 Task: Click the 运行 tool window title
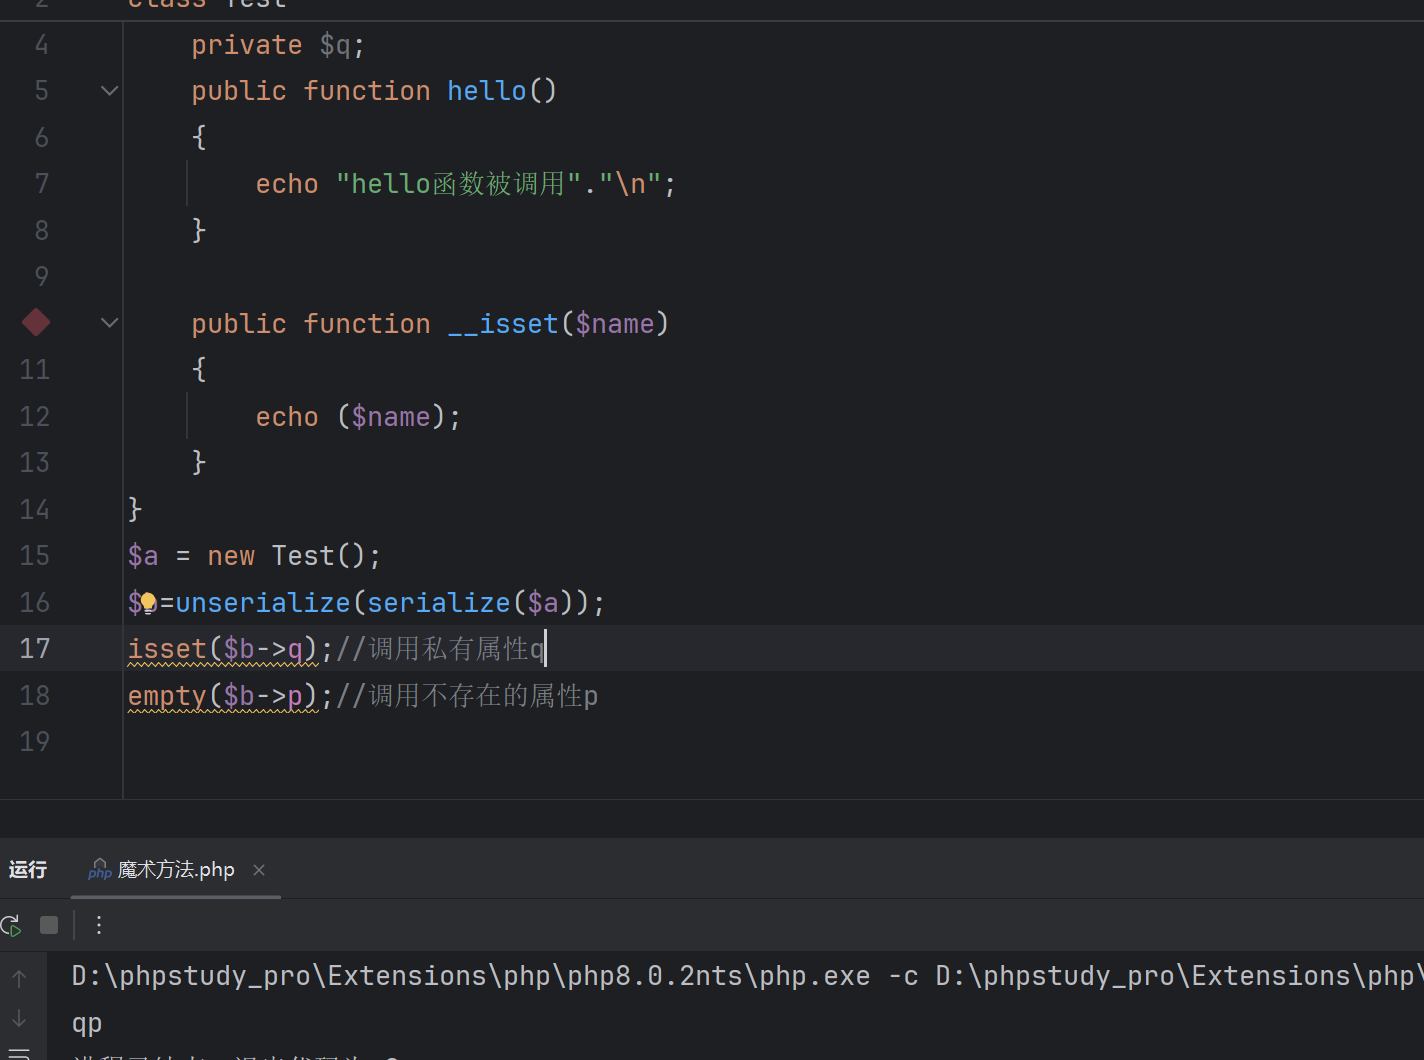pyautogui.click(x=28, y=870)
